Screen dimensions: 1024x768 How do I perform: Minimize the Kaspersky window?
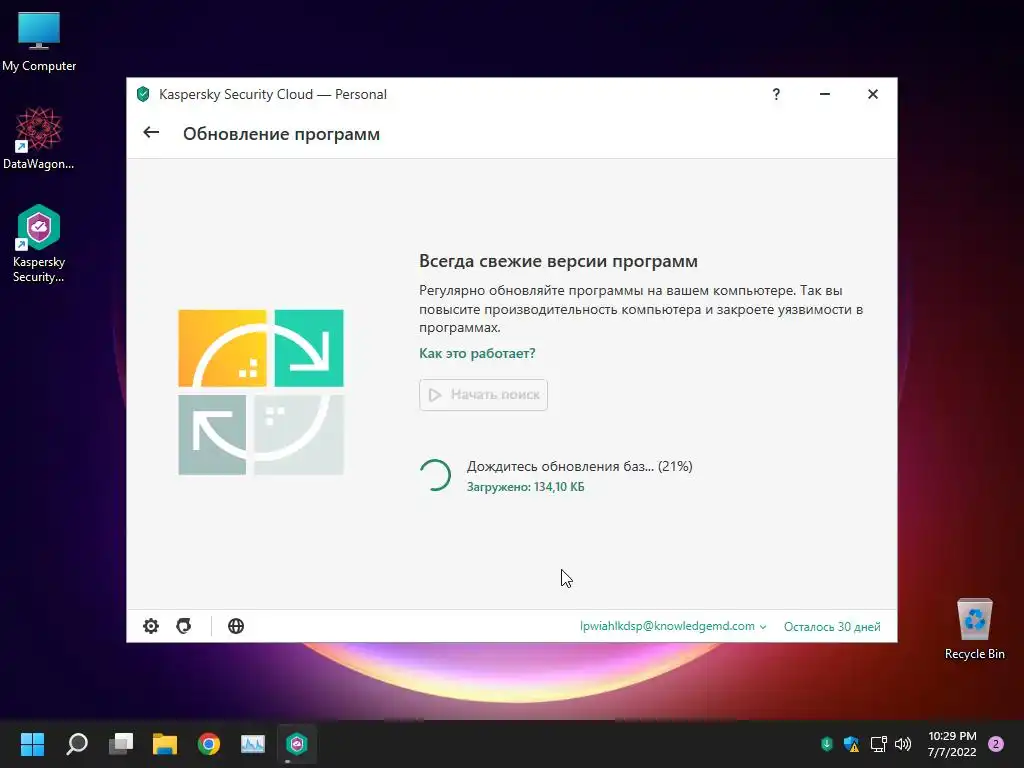coord(825,94)
